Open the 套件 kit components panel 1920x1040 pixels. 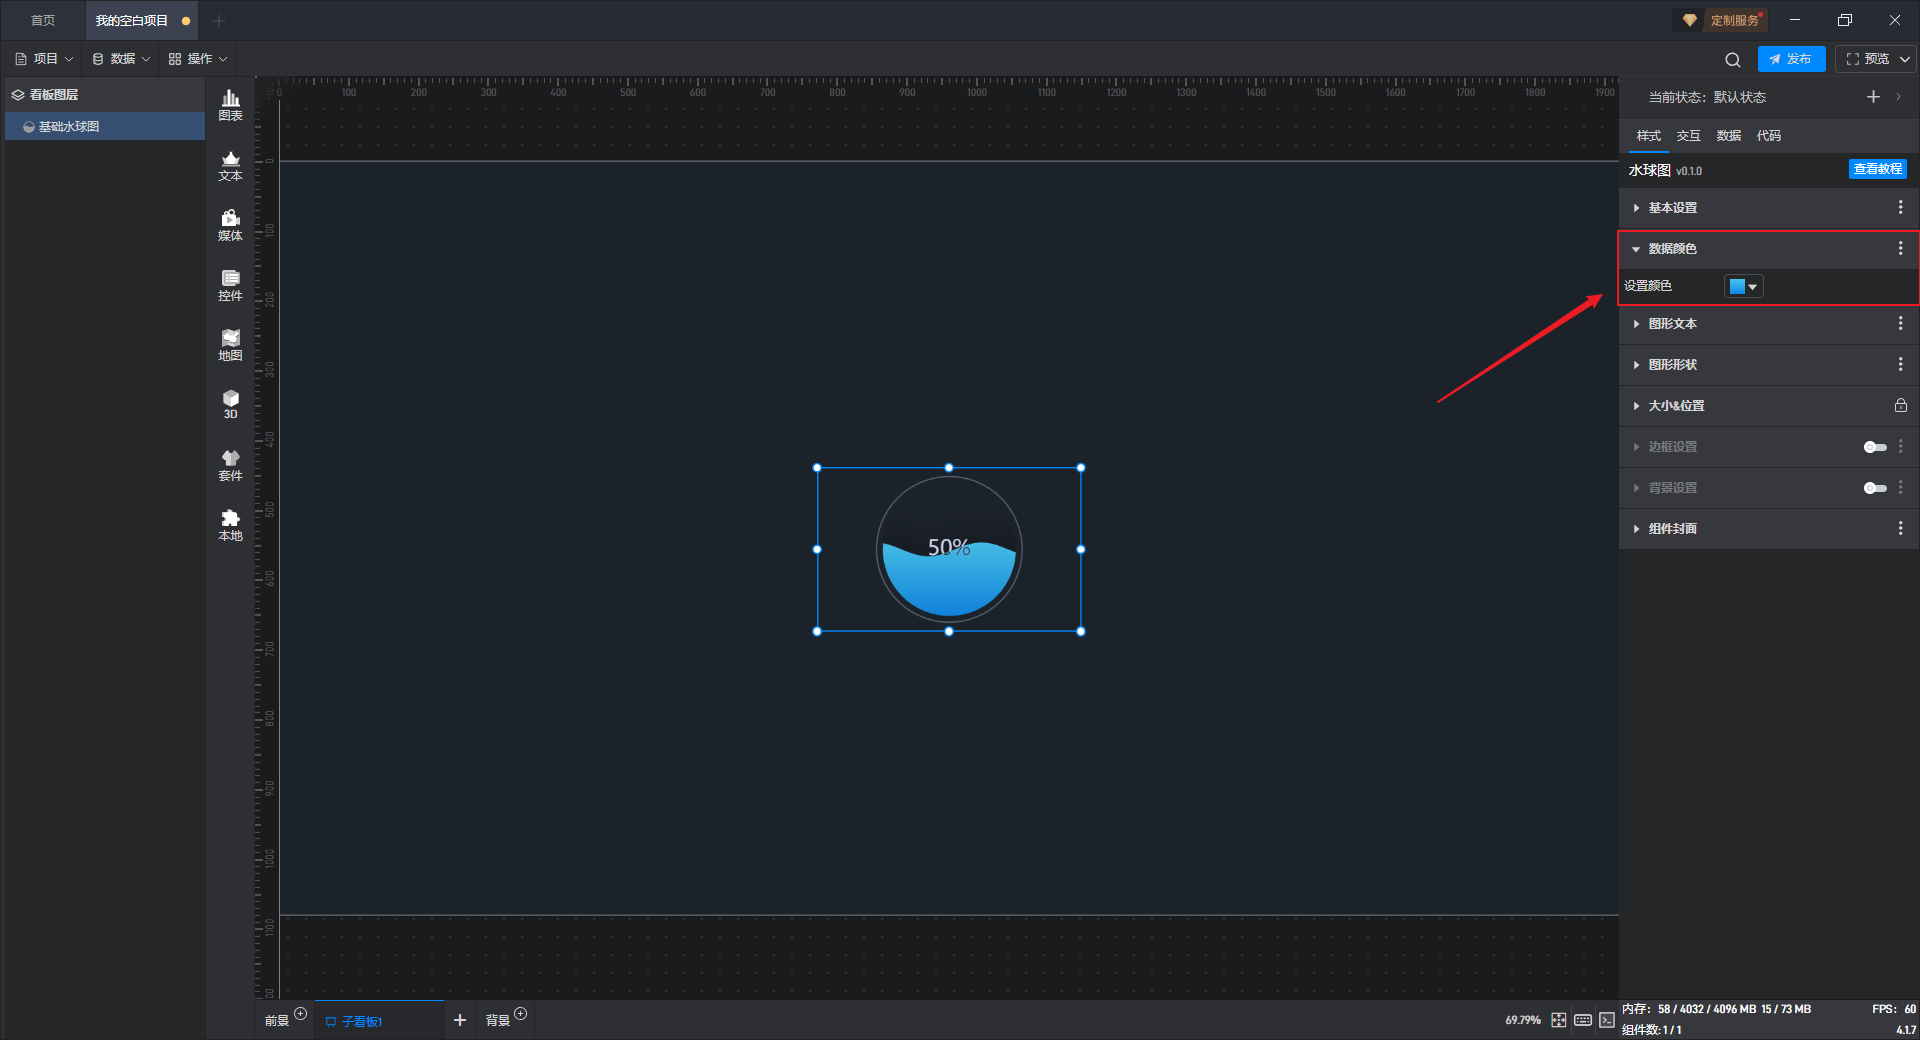coord(230,465)
